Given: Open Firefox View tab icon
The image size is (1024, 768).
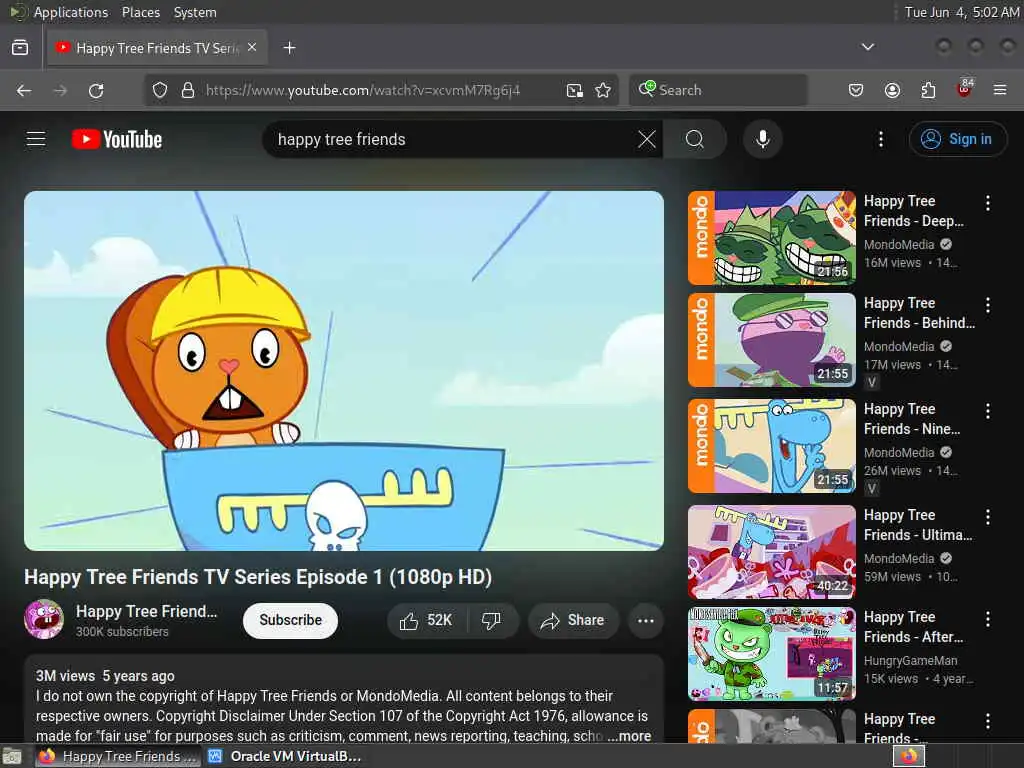Looking at the screenshot, I should coord(20,48).
